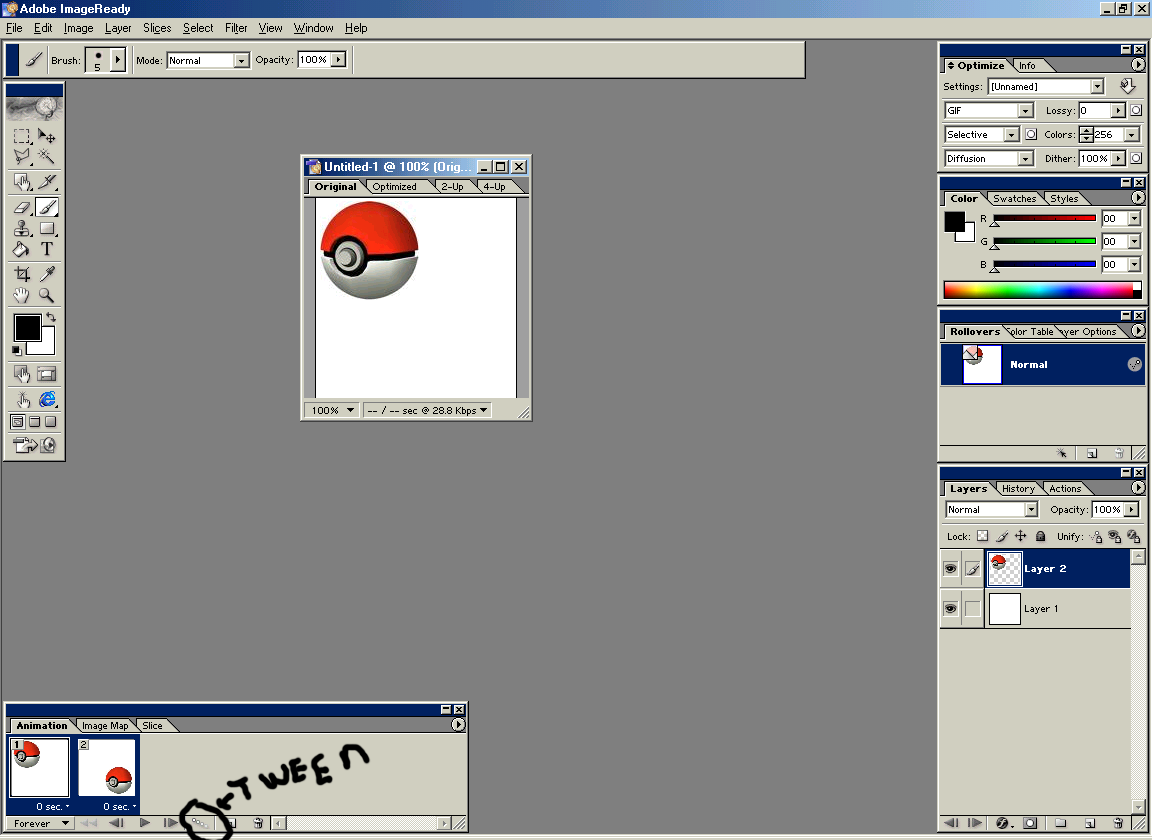Click the Lossy value input field
1152x840 pixels.
coord(1095,110)
